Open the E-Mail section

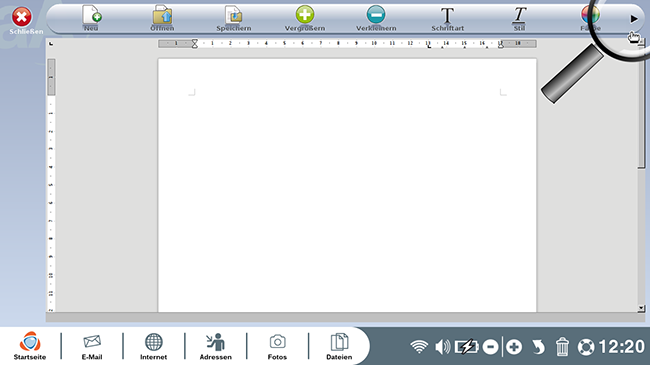pos(92,346)
